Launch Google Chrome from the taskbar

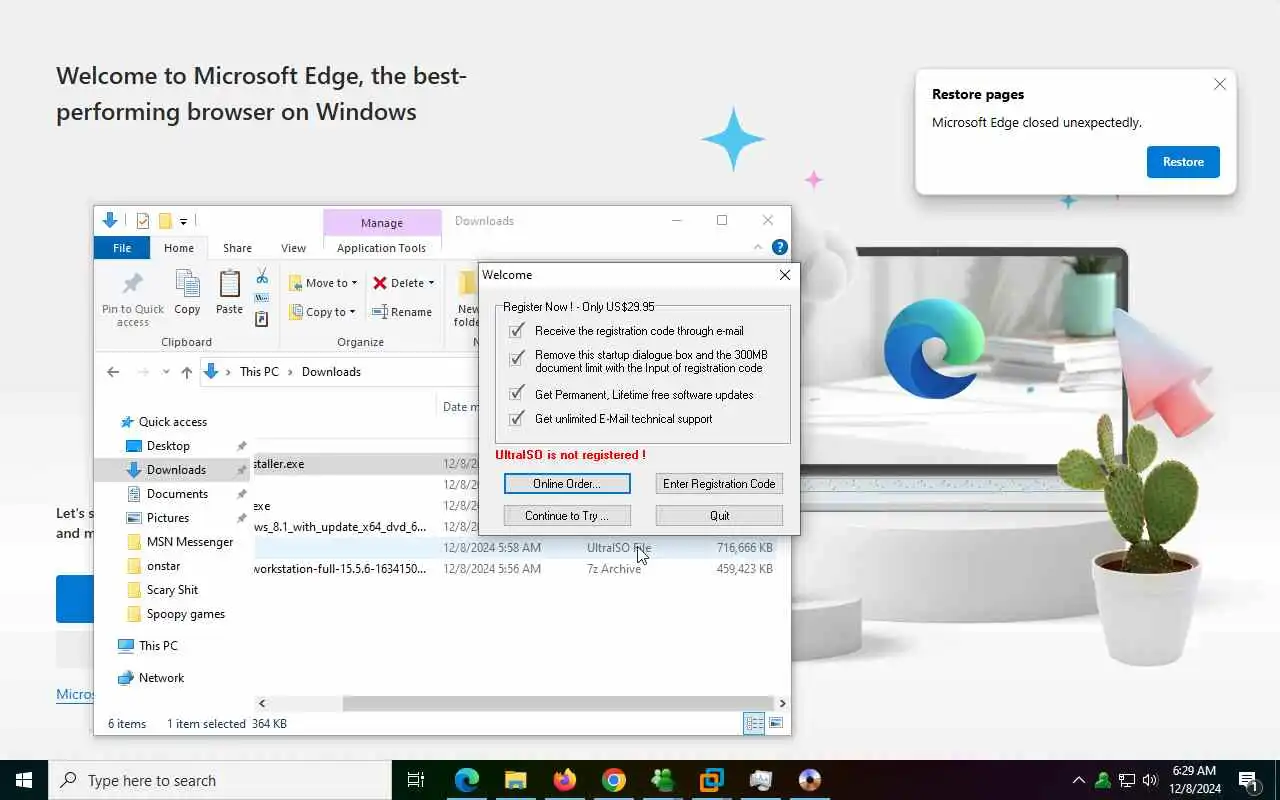point(614,780)
